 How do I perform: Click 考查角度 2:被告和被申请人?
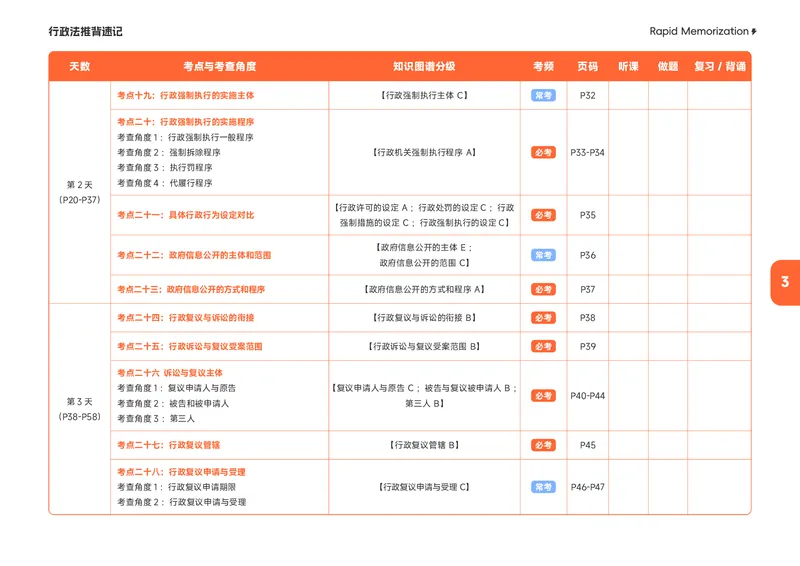point(173,404)
